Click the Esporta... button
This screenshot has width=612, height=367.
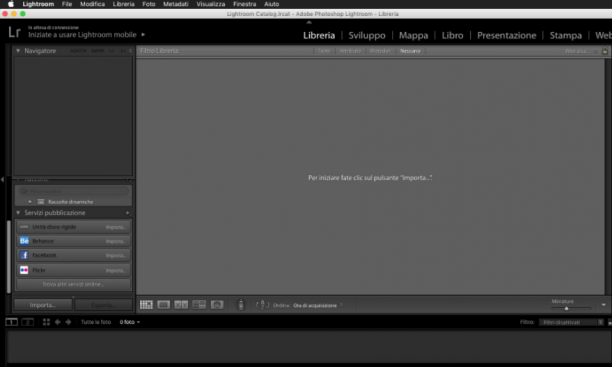click(103, 305)
